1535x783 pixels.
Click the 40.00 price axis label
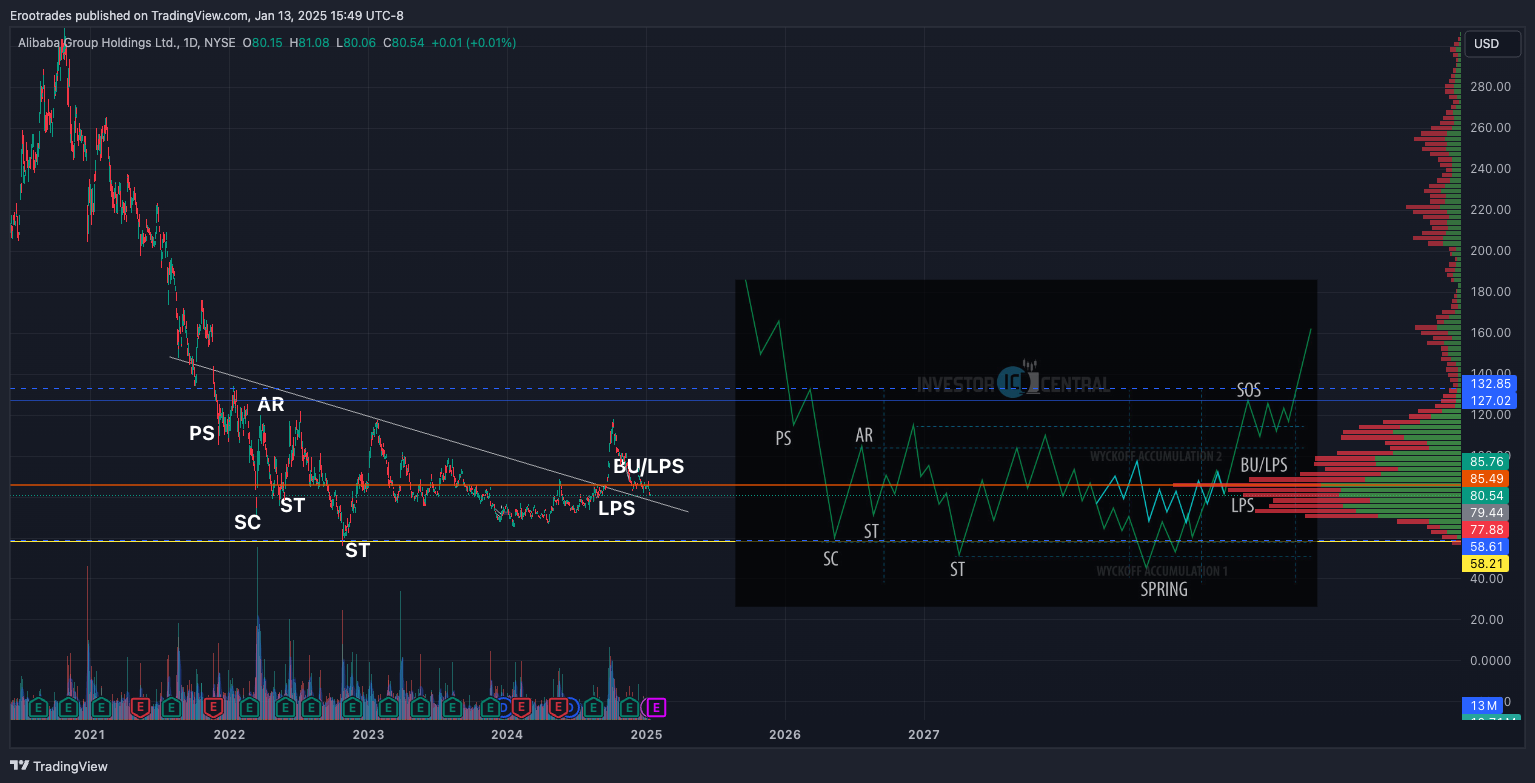(x=1487, y=579)
